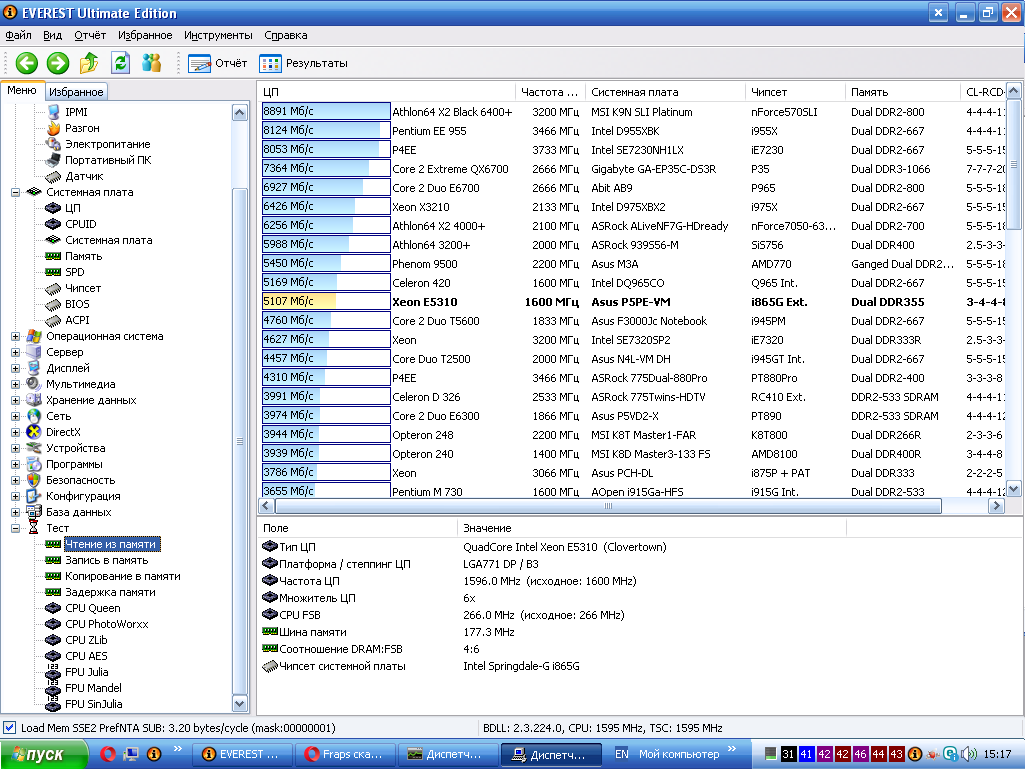
Task: Switch to the Избранное tab
Action: pyautogui.click(x=76, y=92)
